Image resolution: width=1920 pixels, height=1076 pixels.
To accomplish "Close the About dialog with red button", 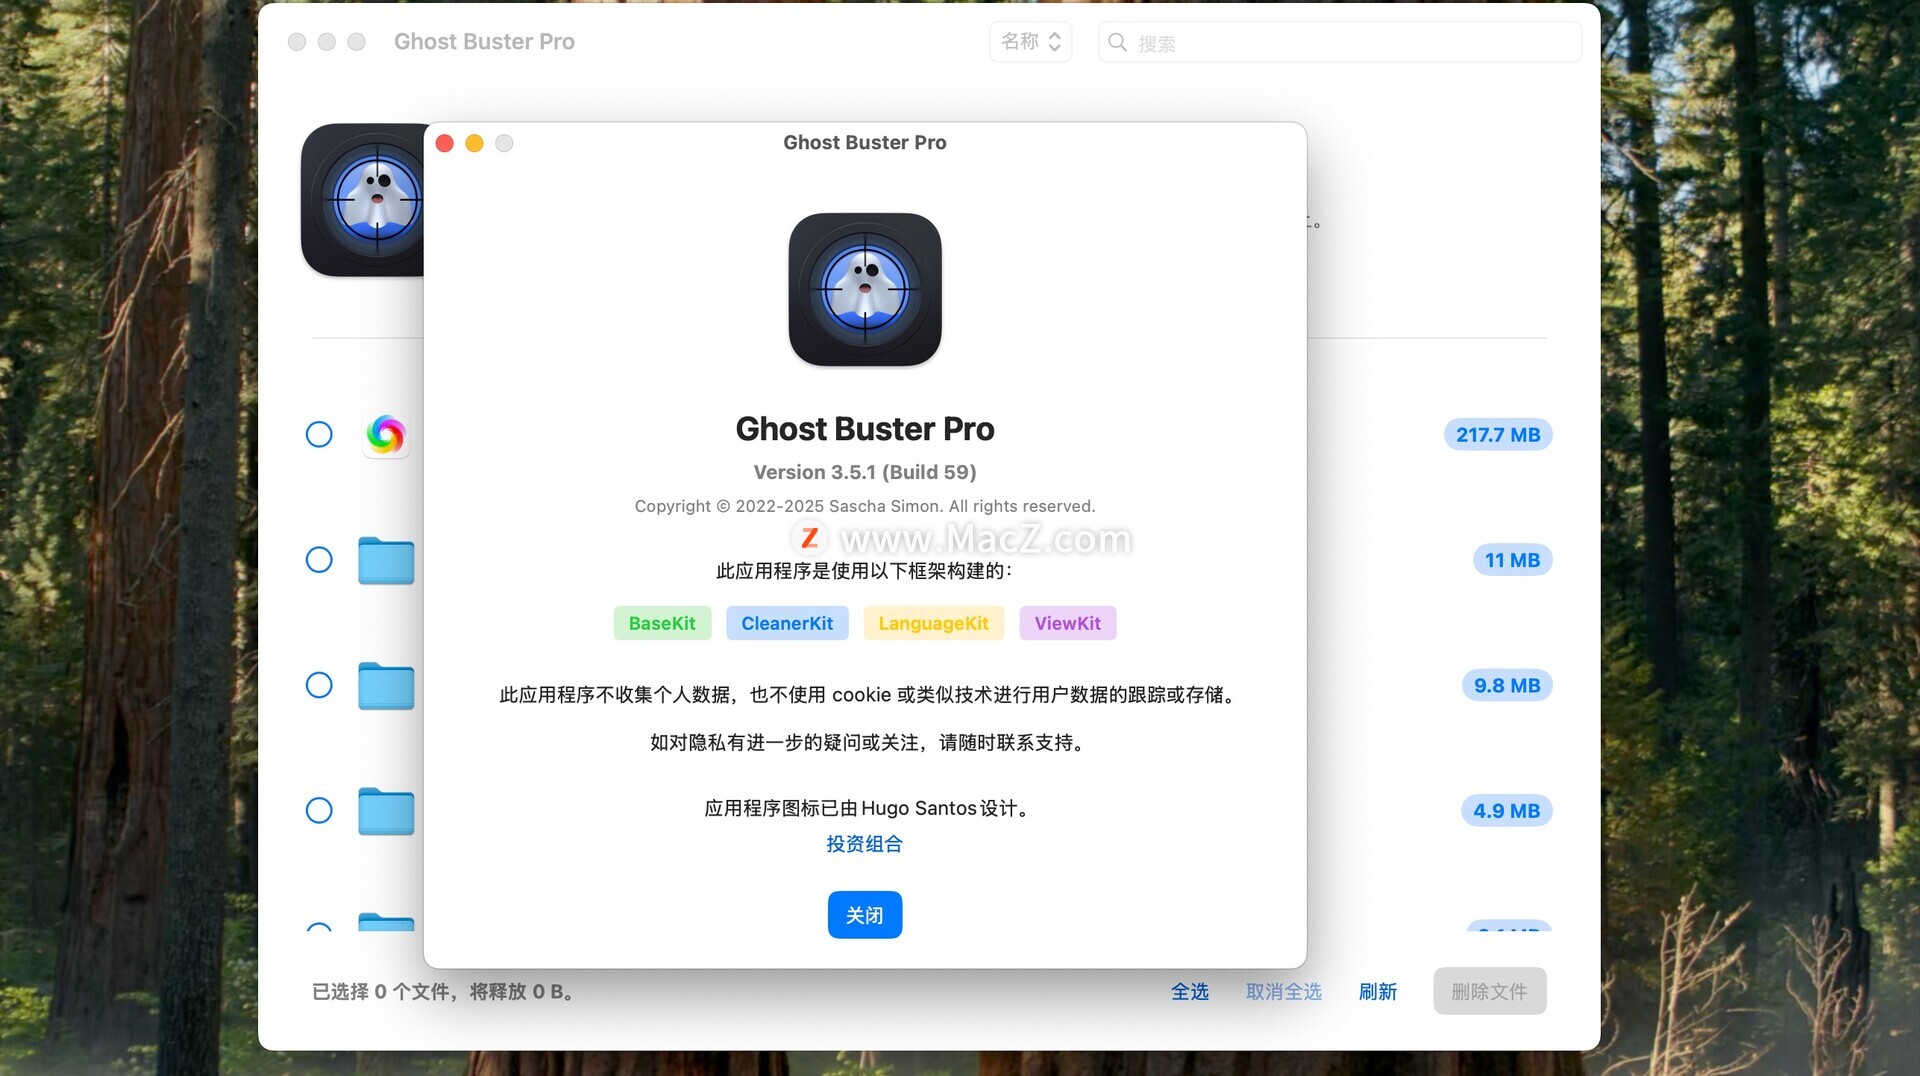I will (445, 143).
